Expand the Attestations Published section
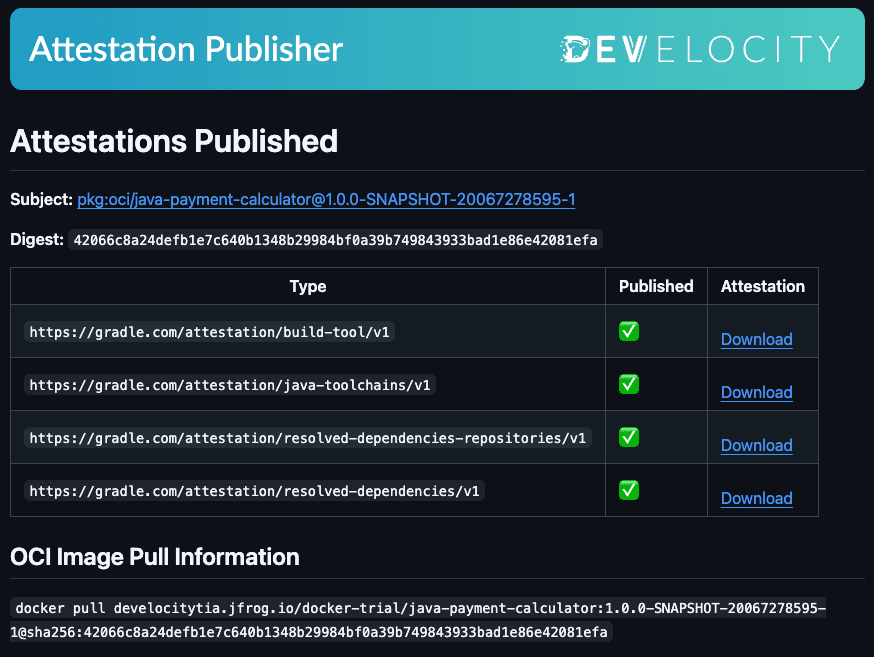The width and height of the screenshot is (874, 657). (173, 141)
